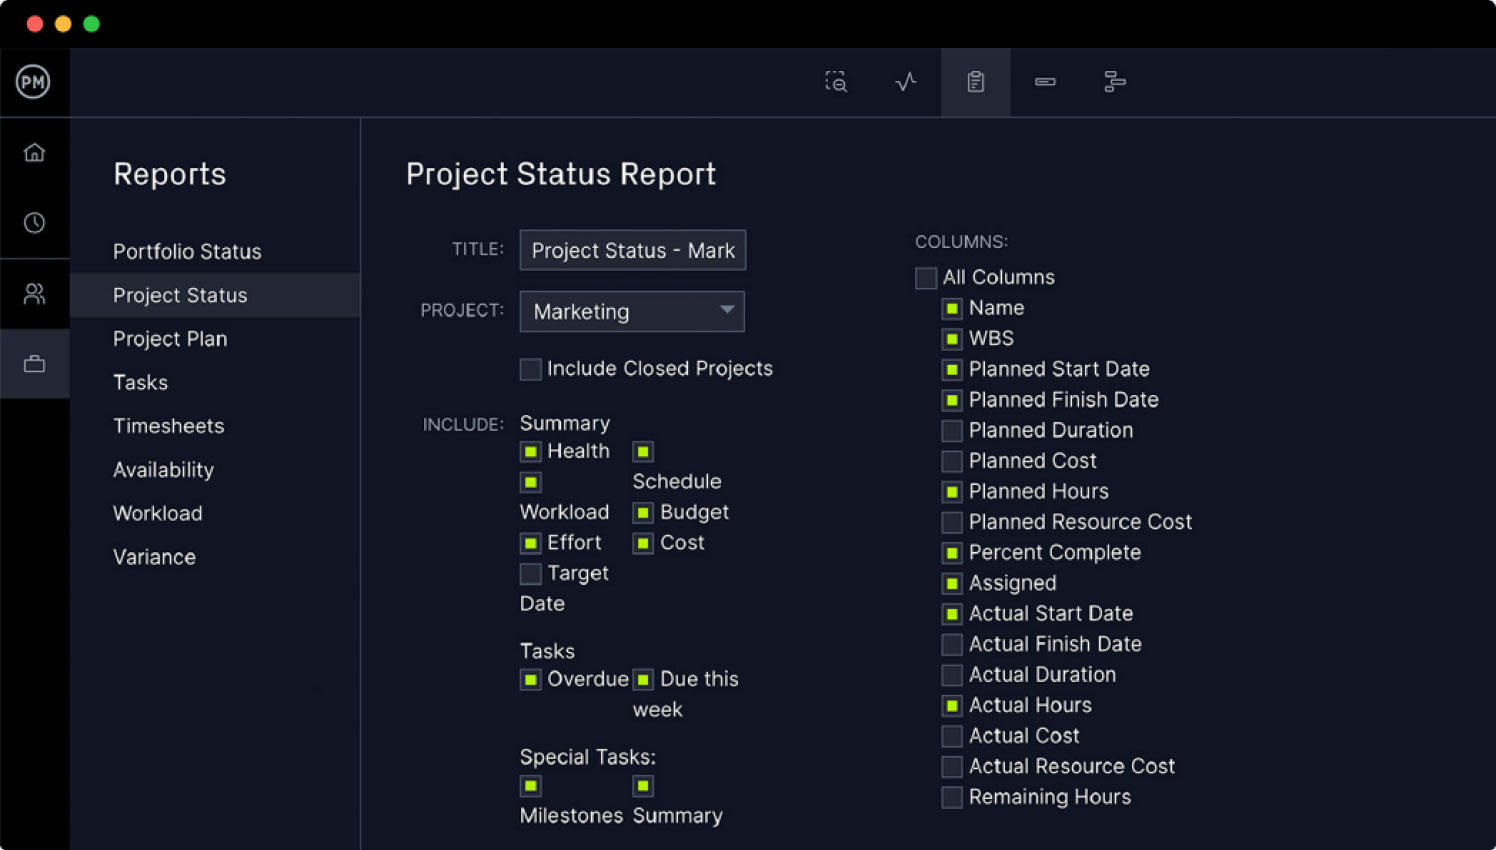Select the clock icon in the sidebar
1496x850 pixels.
coord(35,223)
